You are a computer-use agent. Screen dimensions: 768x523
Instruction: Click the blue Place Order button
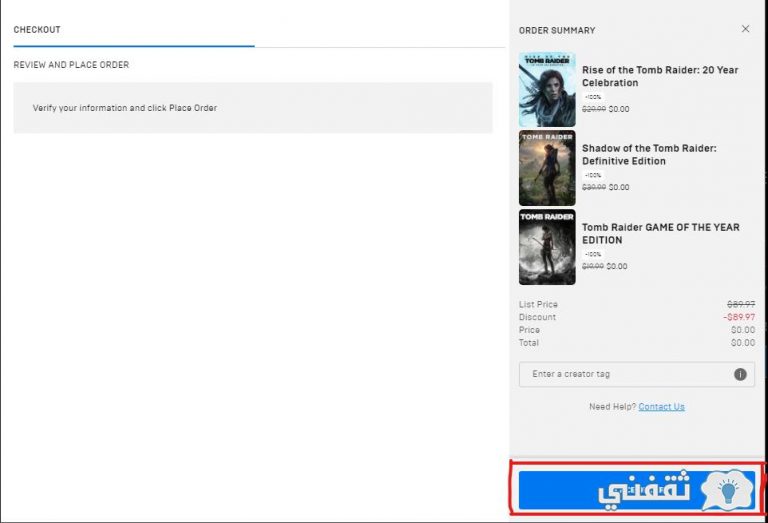[637, 490]
